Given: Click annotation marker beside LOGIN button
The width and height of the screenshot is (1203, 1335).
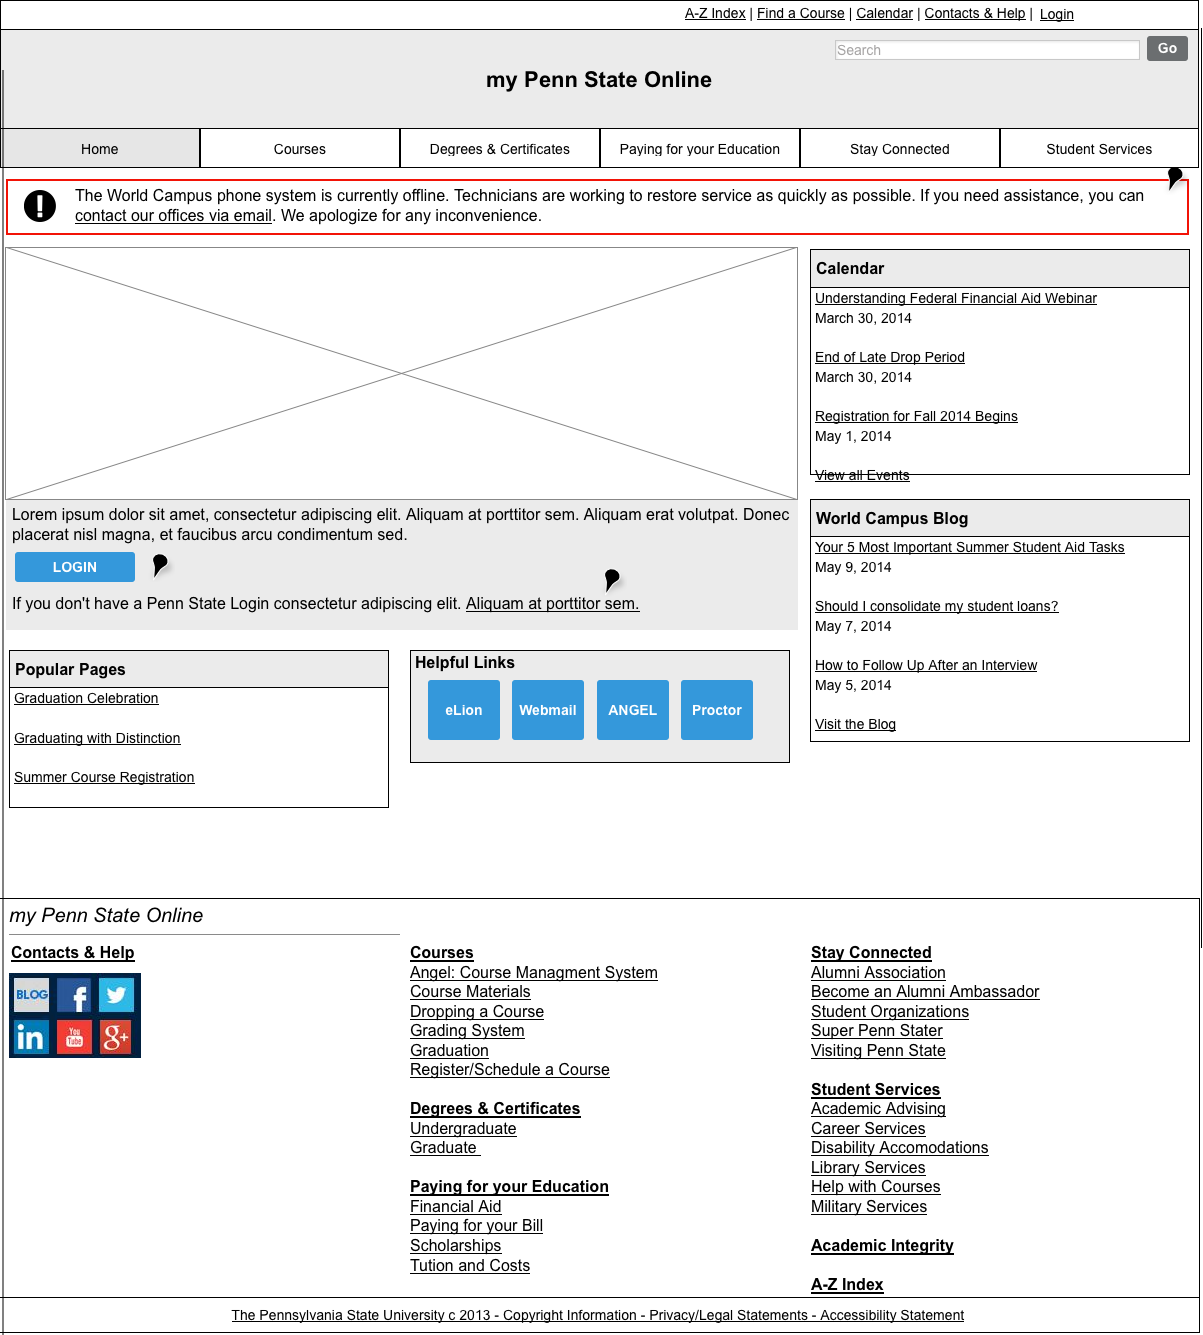Looking at the screenshot, I should coord(159,565).
